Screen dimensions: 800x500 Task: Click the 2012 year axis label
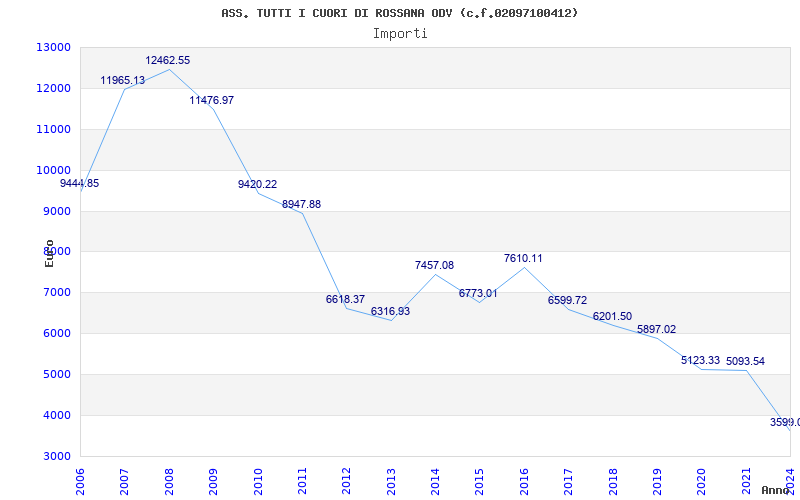pyautogui.click(x=346, y=481)
